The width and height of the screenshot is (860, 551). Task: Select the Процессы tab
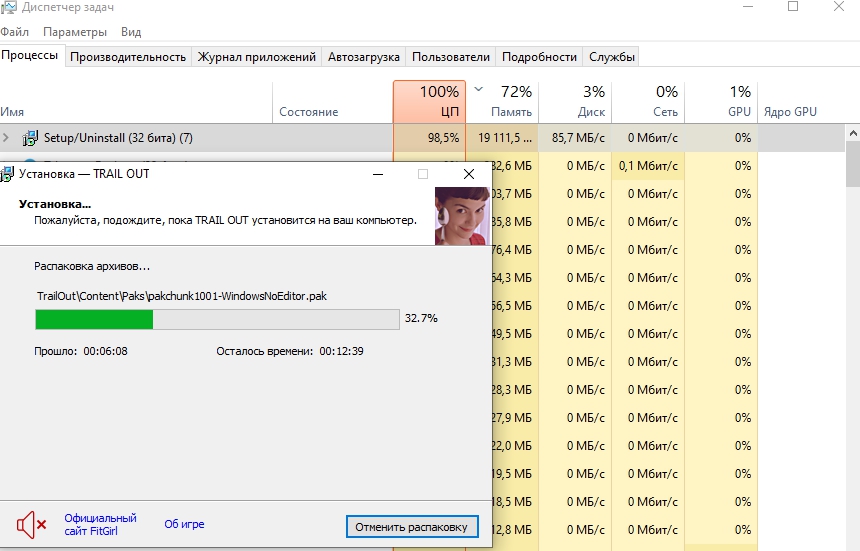coord(30,55)
